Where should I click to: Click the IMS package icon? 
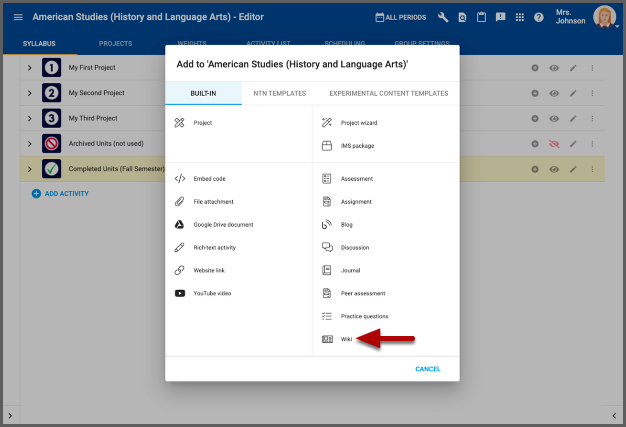pyautogui.click(x=327, y=146)
